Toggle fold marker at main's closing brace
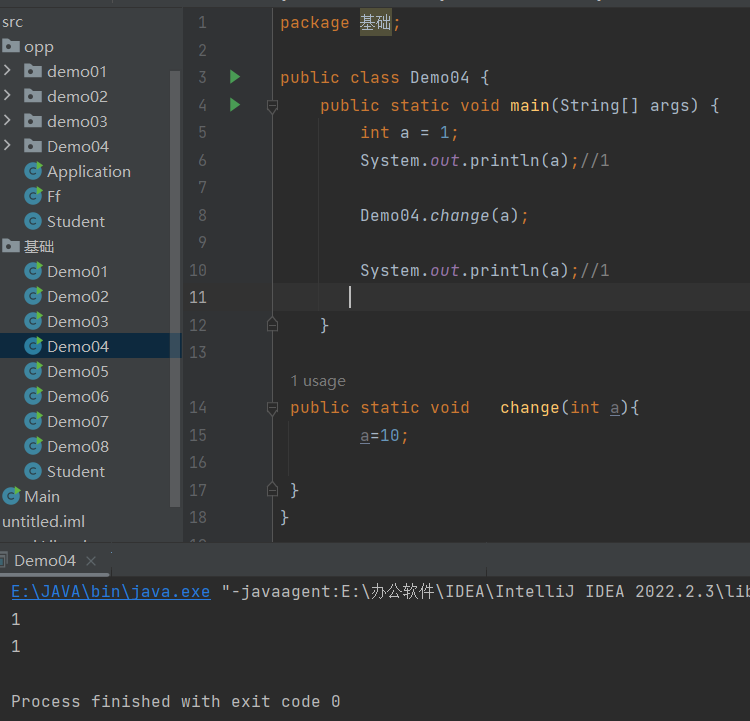This screenshot has height=721, width=750. pyautogui.click(x=271, y=324)
